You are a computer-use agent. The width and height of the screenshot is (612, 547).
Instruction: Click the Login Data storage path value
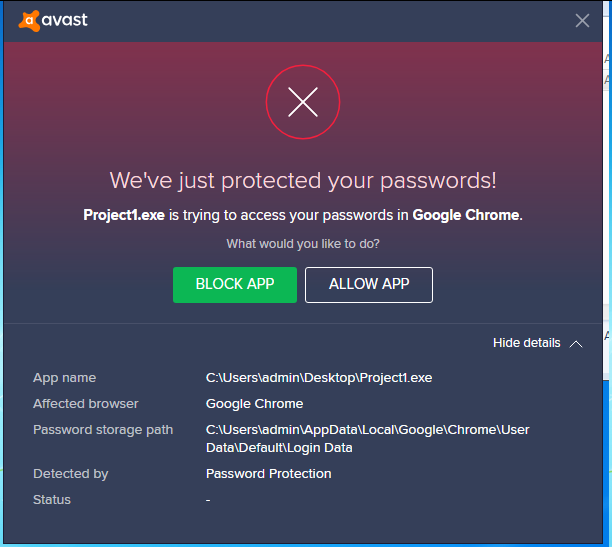pos(367,438)
